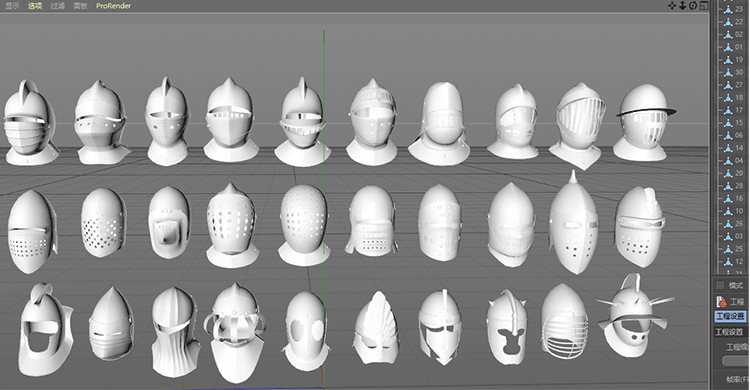Toggle the viewport maximize layout icon

(704, 6)
